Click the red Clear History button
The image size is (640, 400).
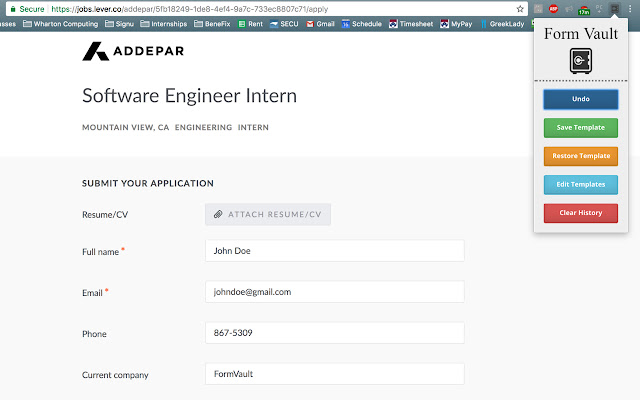pyautogui.click(x=580, y=213)
